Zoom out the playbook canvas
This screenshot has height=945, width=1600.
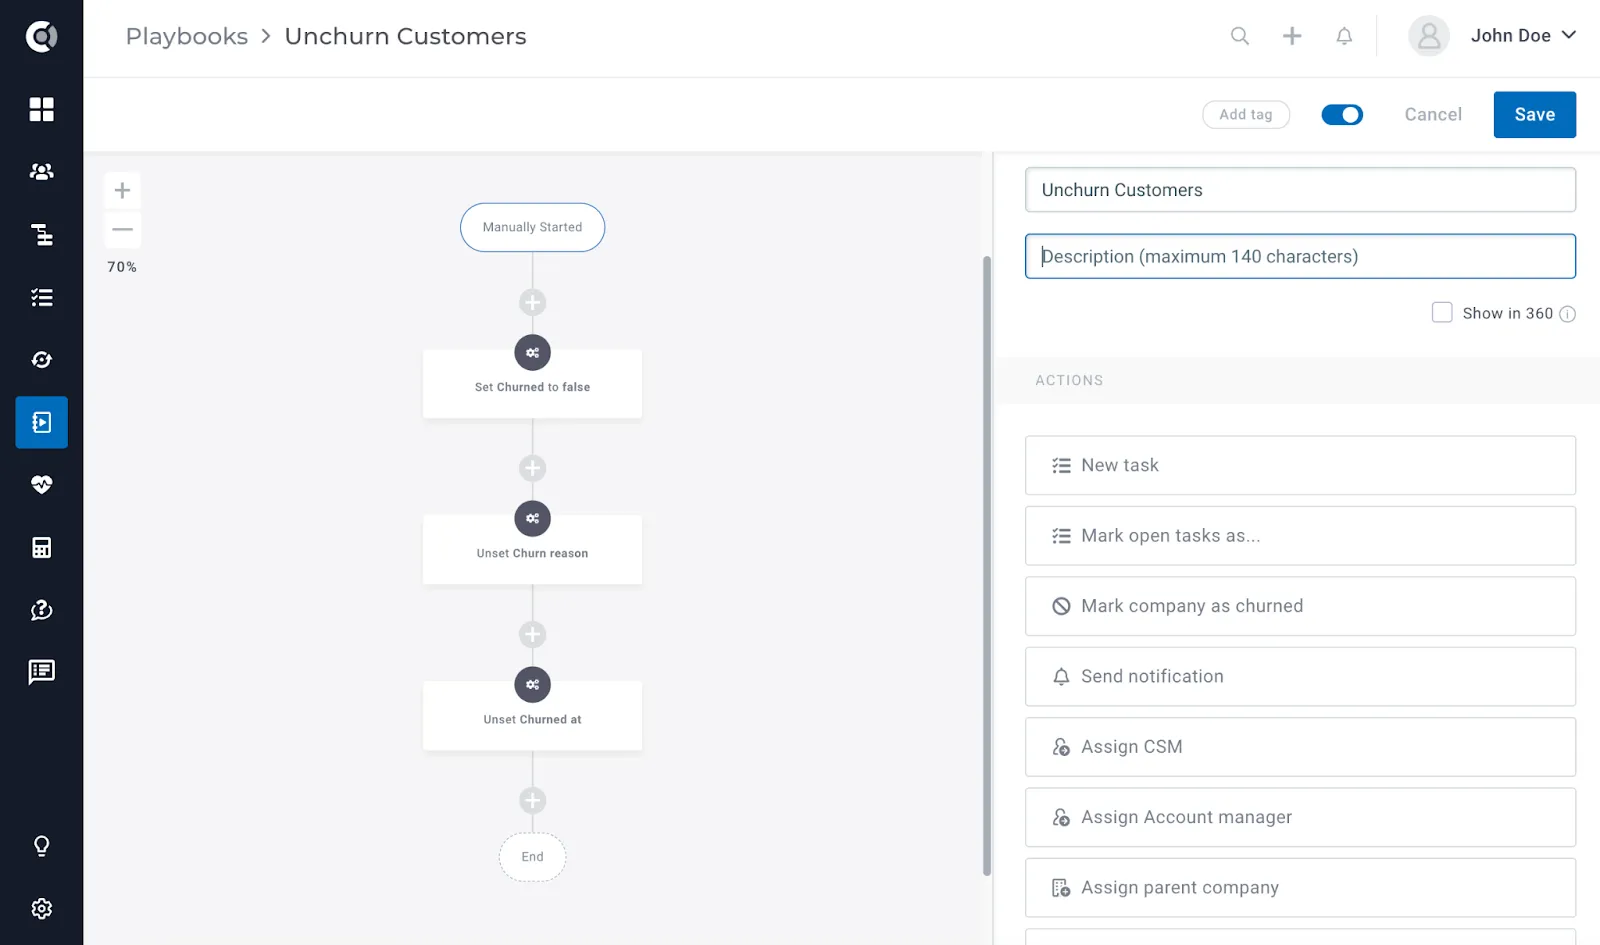(x=122, y=229)
